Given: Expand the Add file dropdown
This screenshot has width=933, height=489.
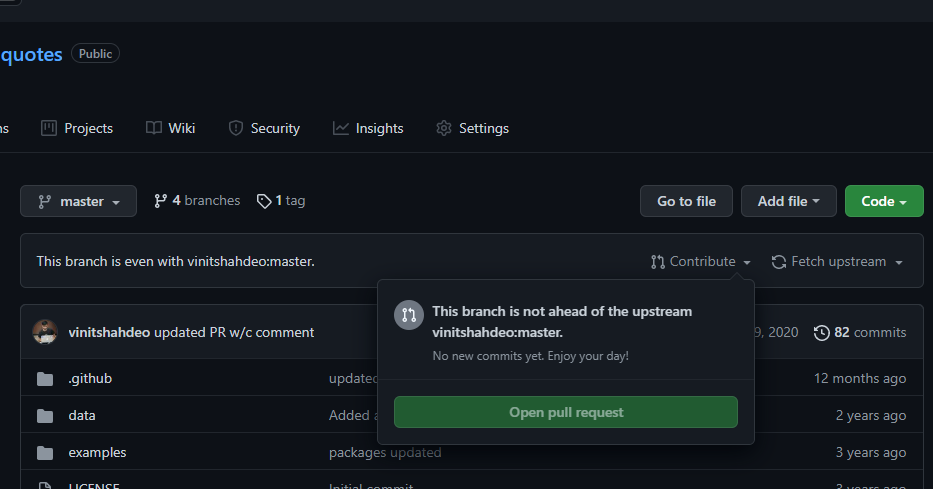Looking at the screenshot, I should point(788,201).
